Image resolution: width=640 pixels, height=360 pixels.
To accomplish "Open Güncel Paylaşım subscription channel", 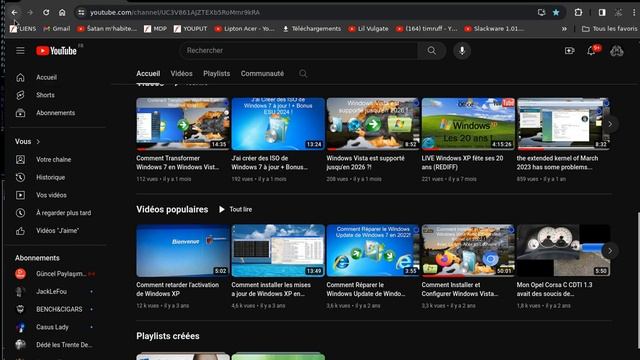I will (55, 274).
